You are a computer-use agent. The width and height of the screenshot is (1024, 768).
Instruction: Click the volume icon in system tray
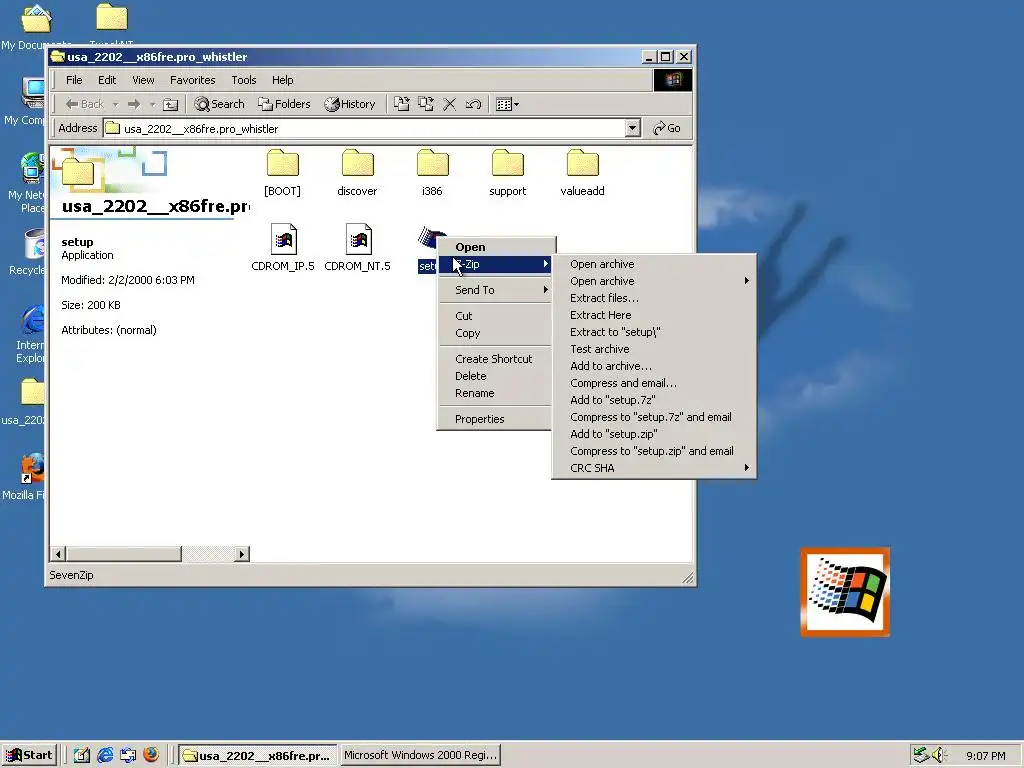coord(939,755)
